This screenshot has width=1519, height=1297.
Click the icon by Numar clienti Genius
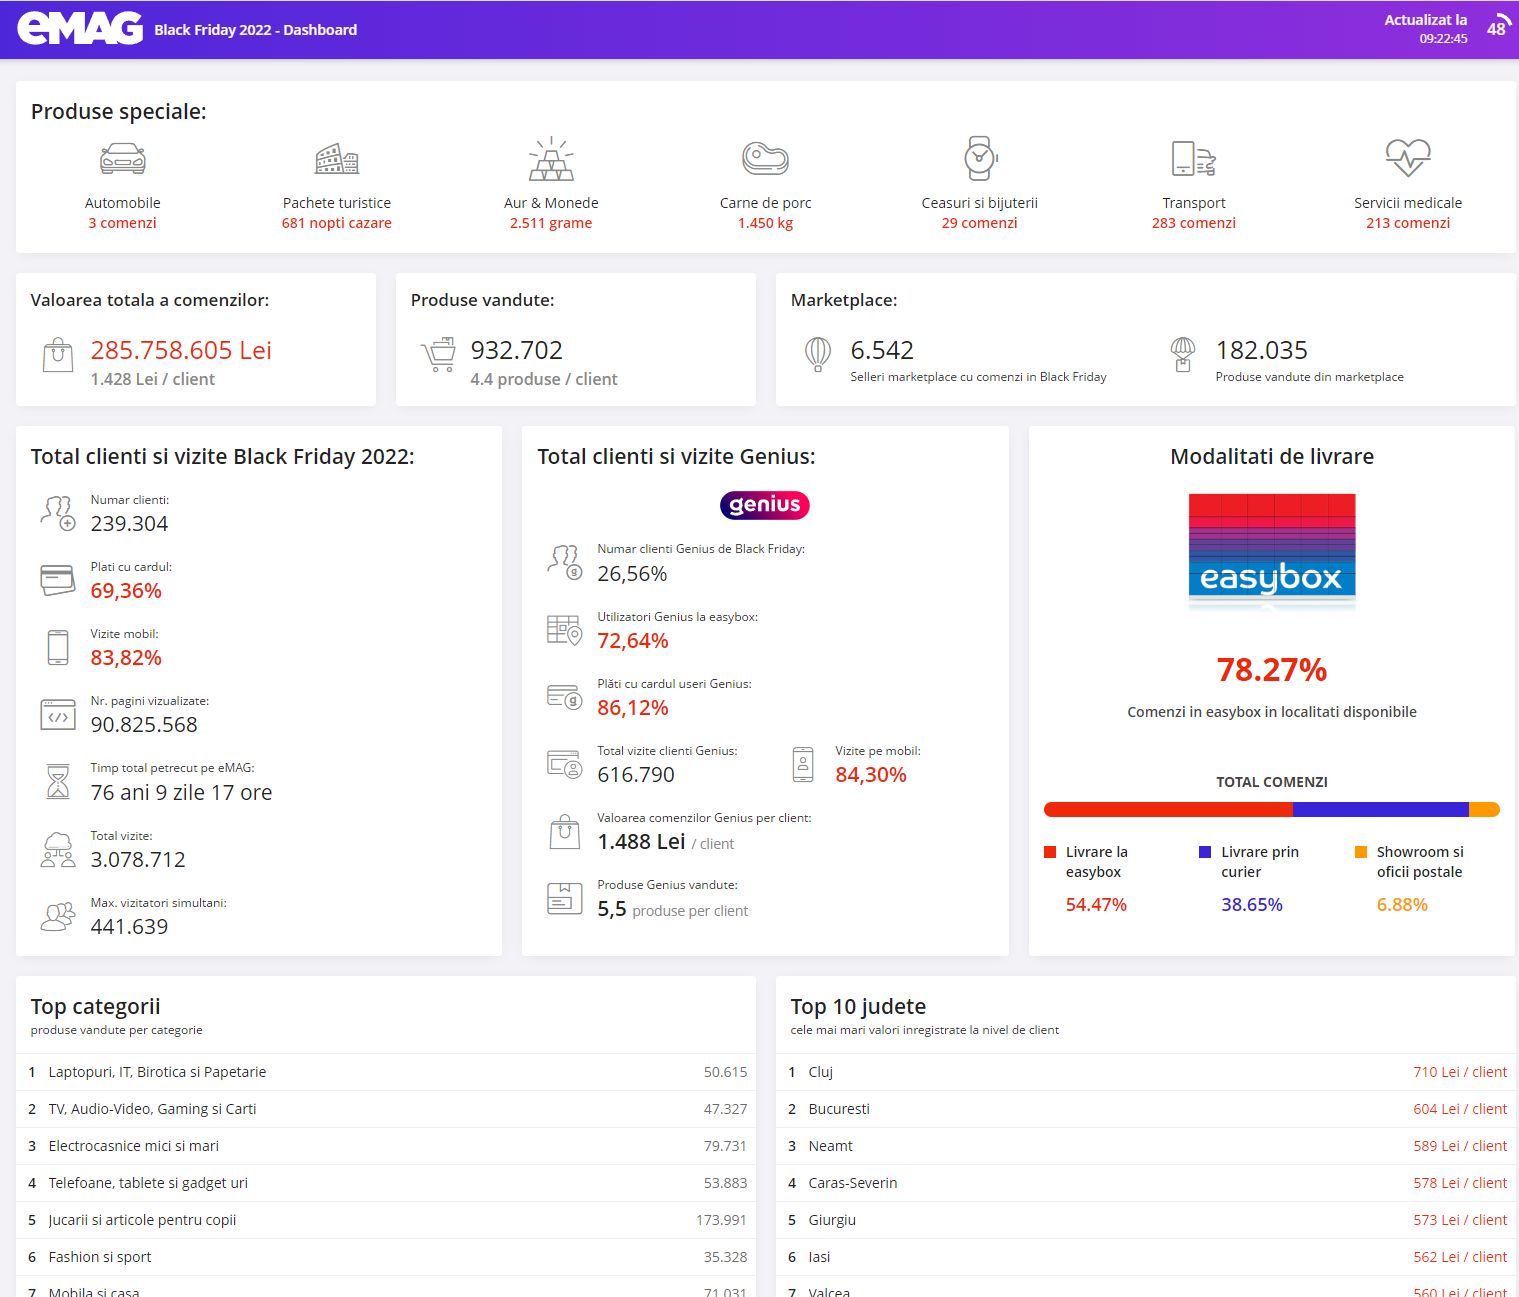point(565,563)
